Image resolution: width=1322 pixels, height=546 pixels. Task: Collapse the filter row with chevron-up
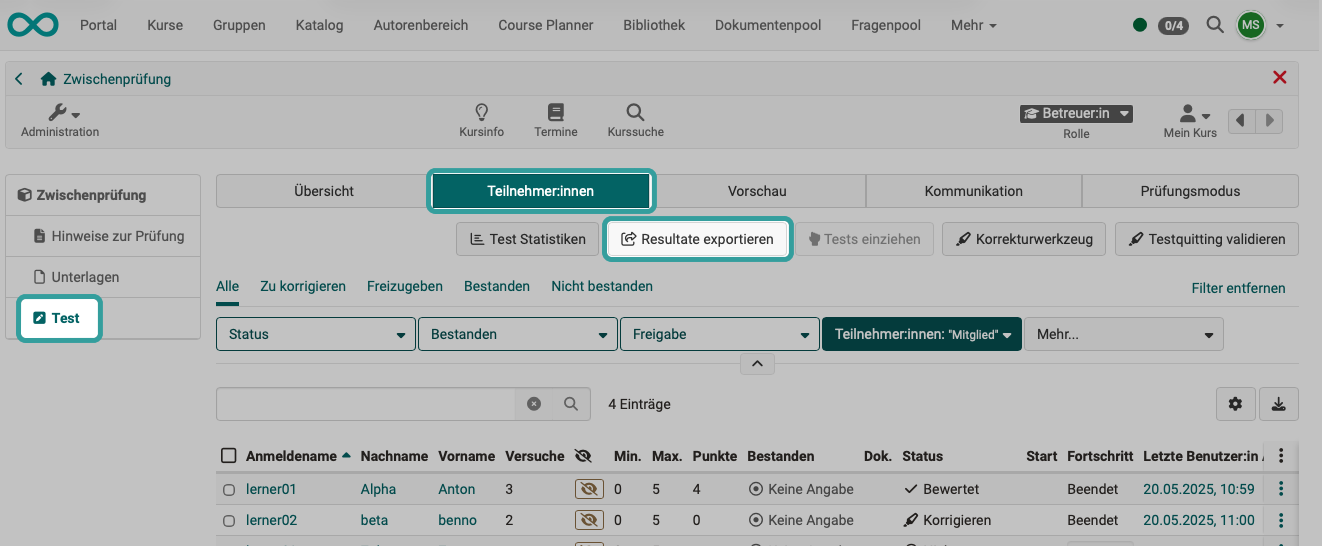[757, 364]
